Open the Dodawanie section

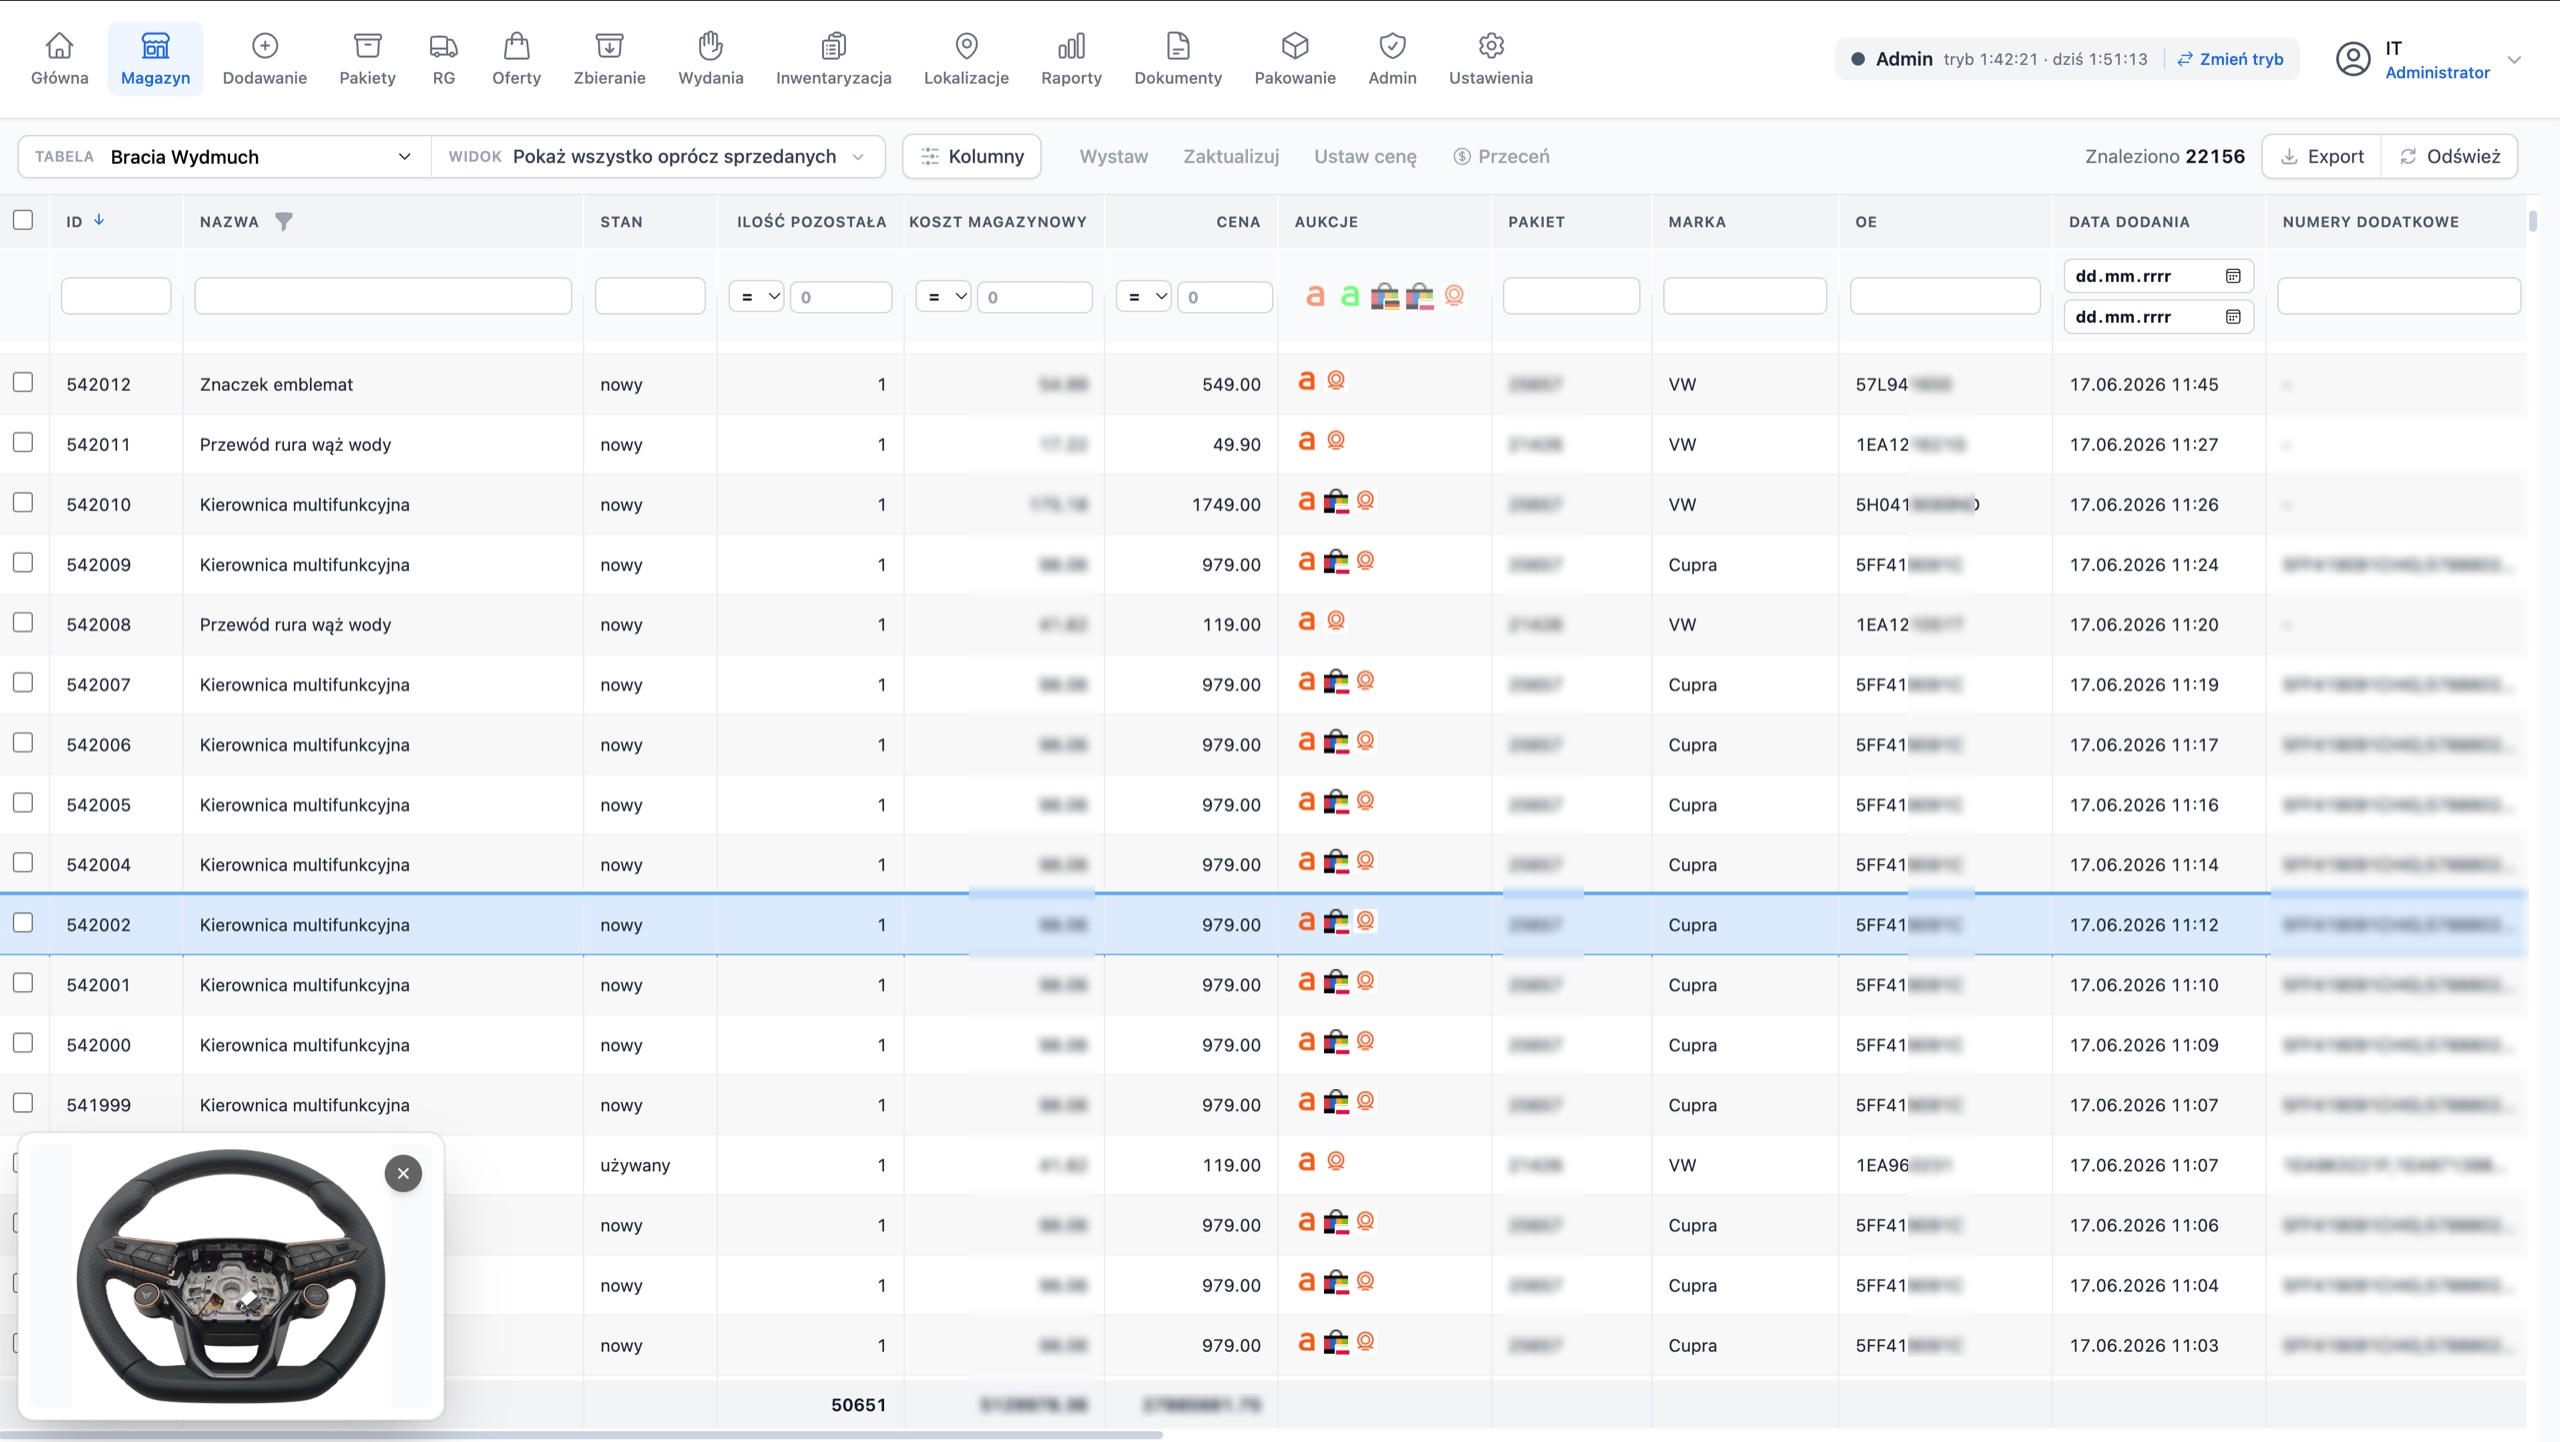tap(264, 59)
